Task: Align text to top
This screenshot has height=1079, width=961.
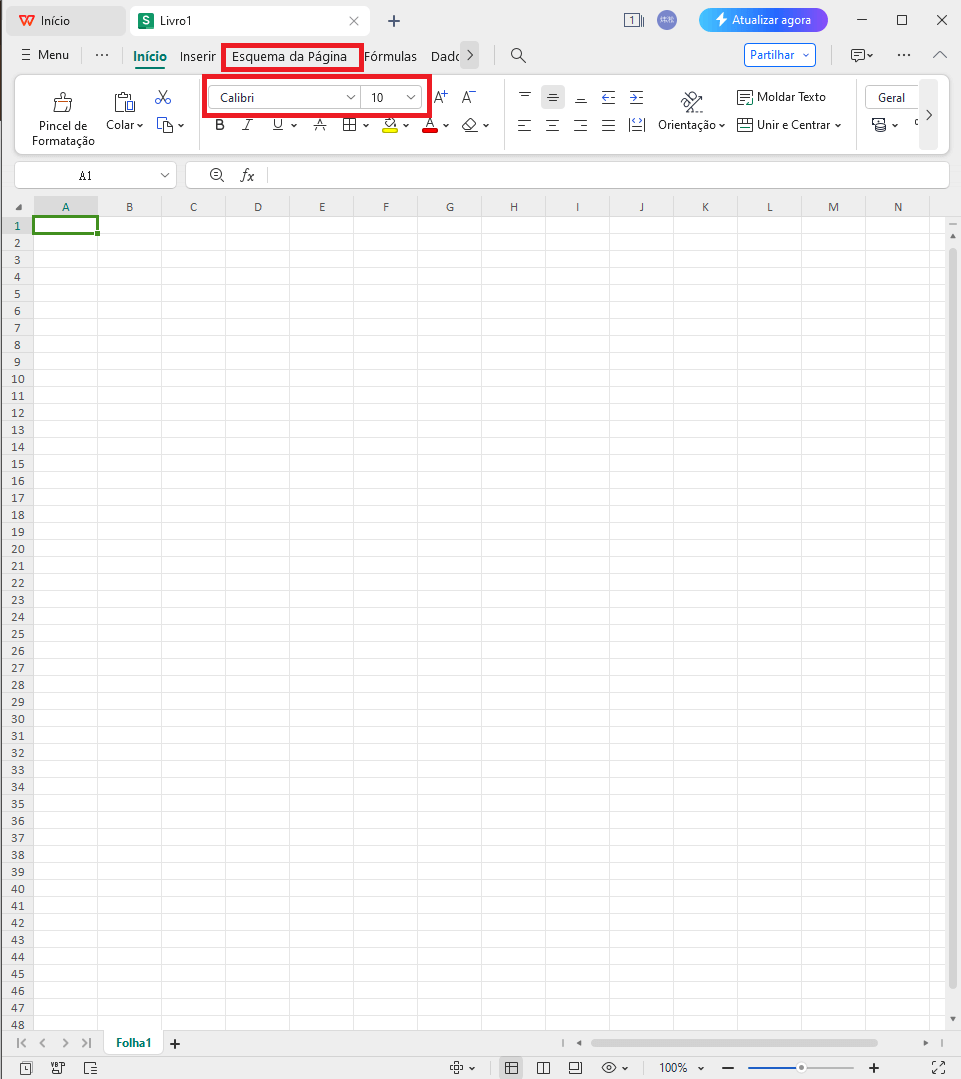Action: pos(525,97)
